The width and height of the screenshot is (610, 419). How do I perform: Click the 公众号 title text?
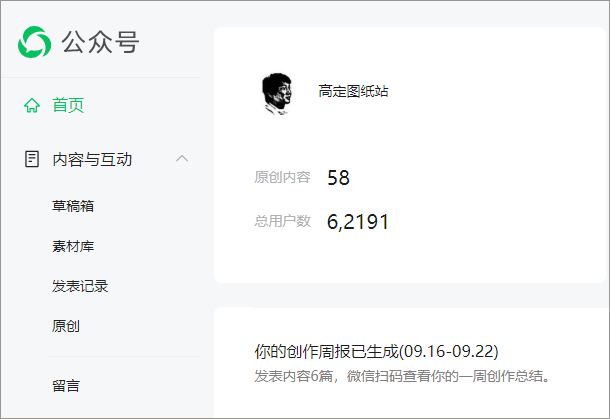pyautogui.click(x=100, y=42)
